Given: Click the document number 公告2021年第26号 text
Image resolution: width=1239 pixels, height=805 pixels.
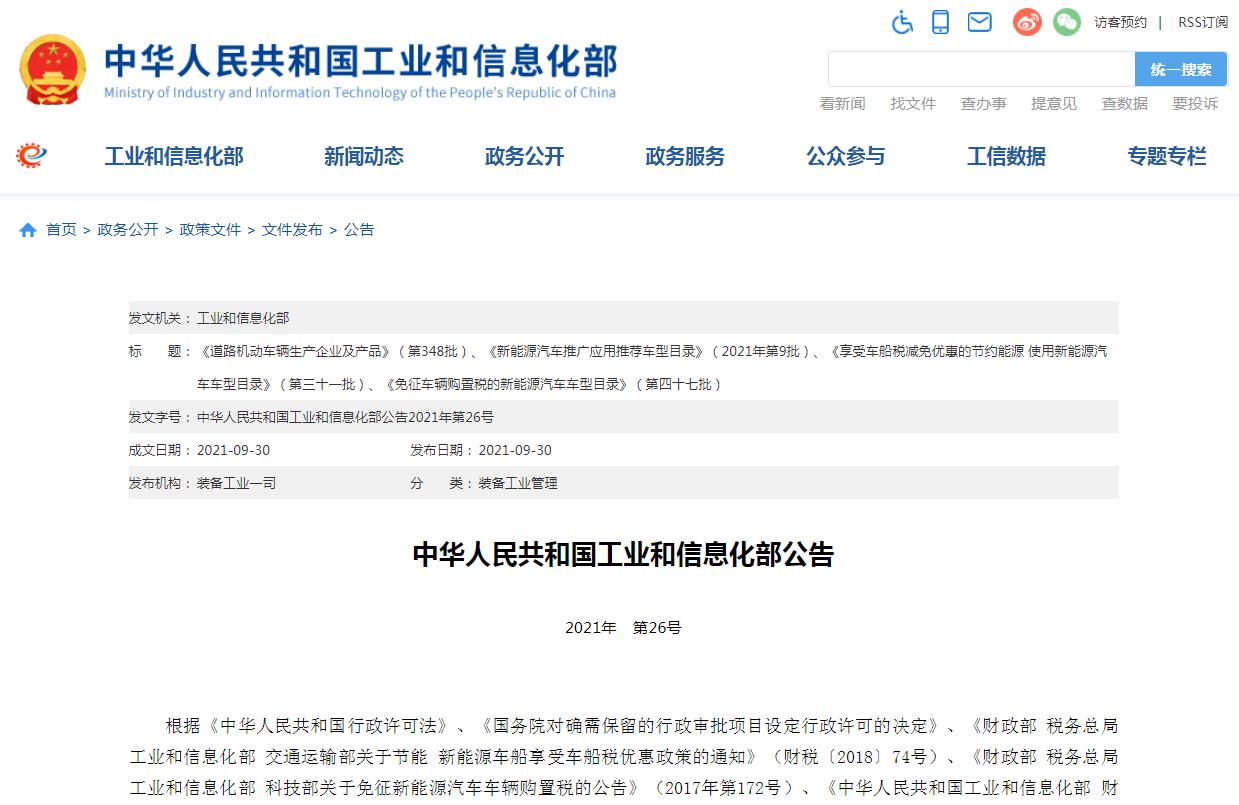Looking at the screenshot, I should click(345, 417).
